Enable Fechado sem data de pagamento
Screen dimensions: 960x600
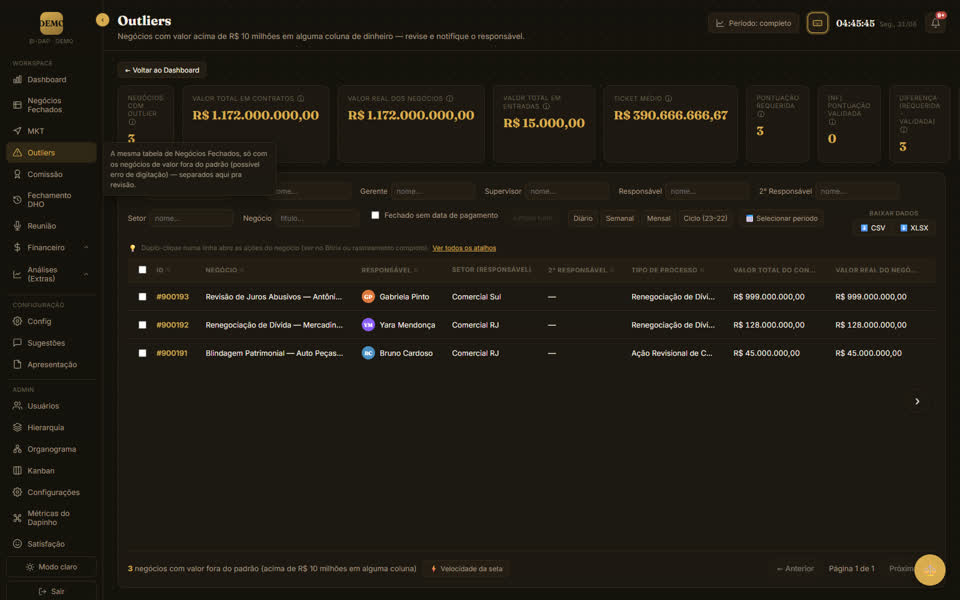(375, 216)
